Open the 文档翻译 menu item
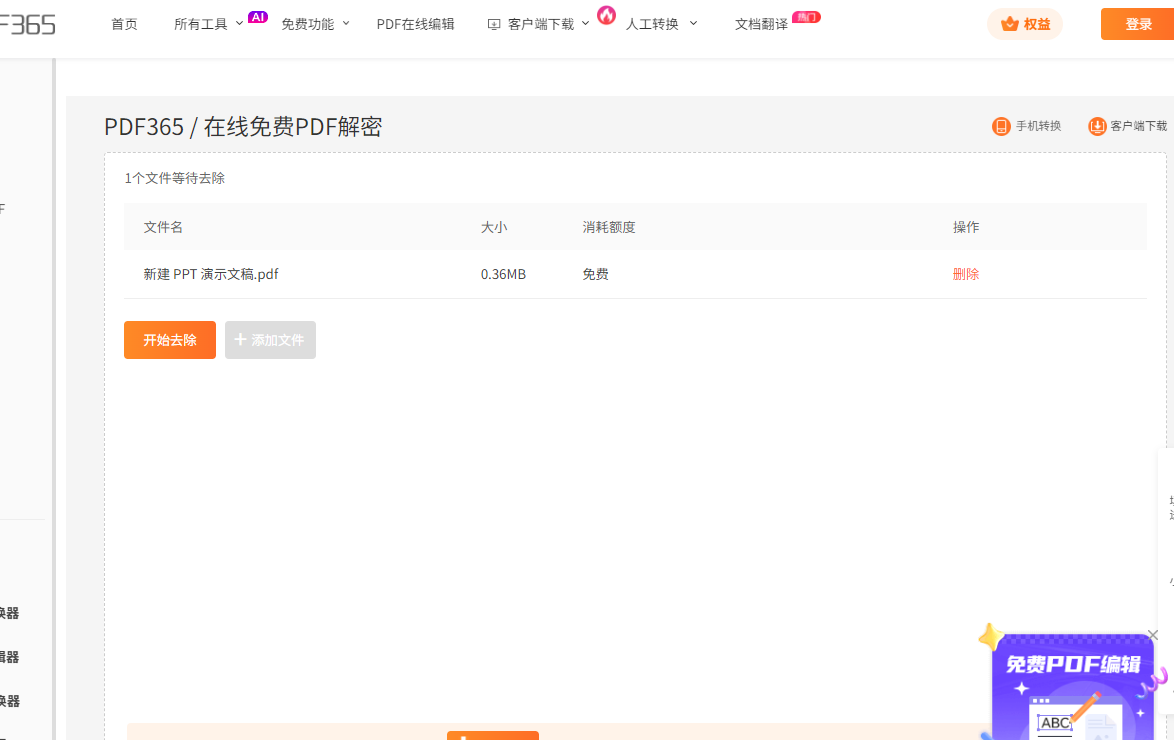Image resolution: width=1174 pixels, height=740 pixels. click(x=761, y=24)
